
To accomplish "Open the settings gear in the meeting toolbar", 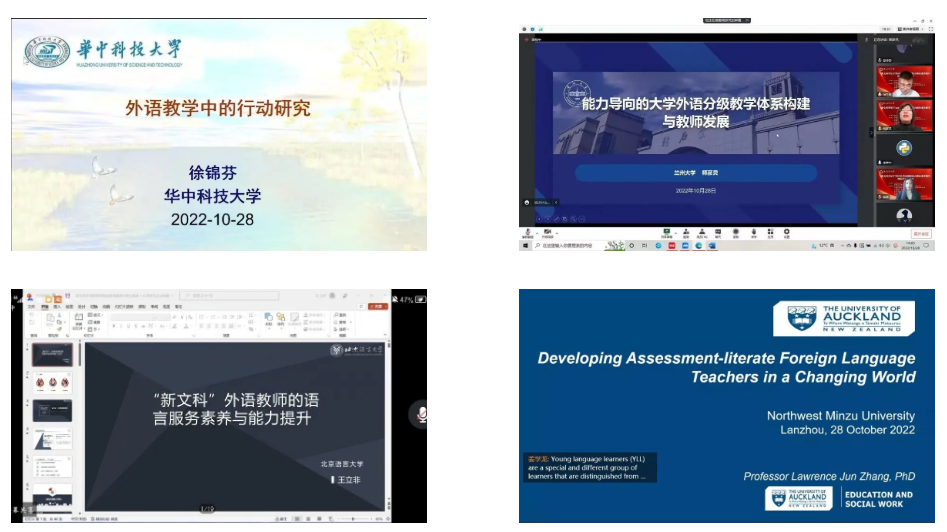I will pos(786,233).
